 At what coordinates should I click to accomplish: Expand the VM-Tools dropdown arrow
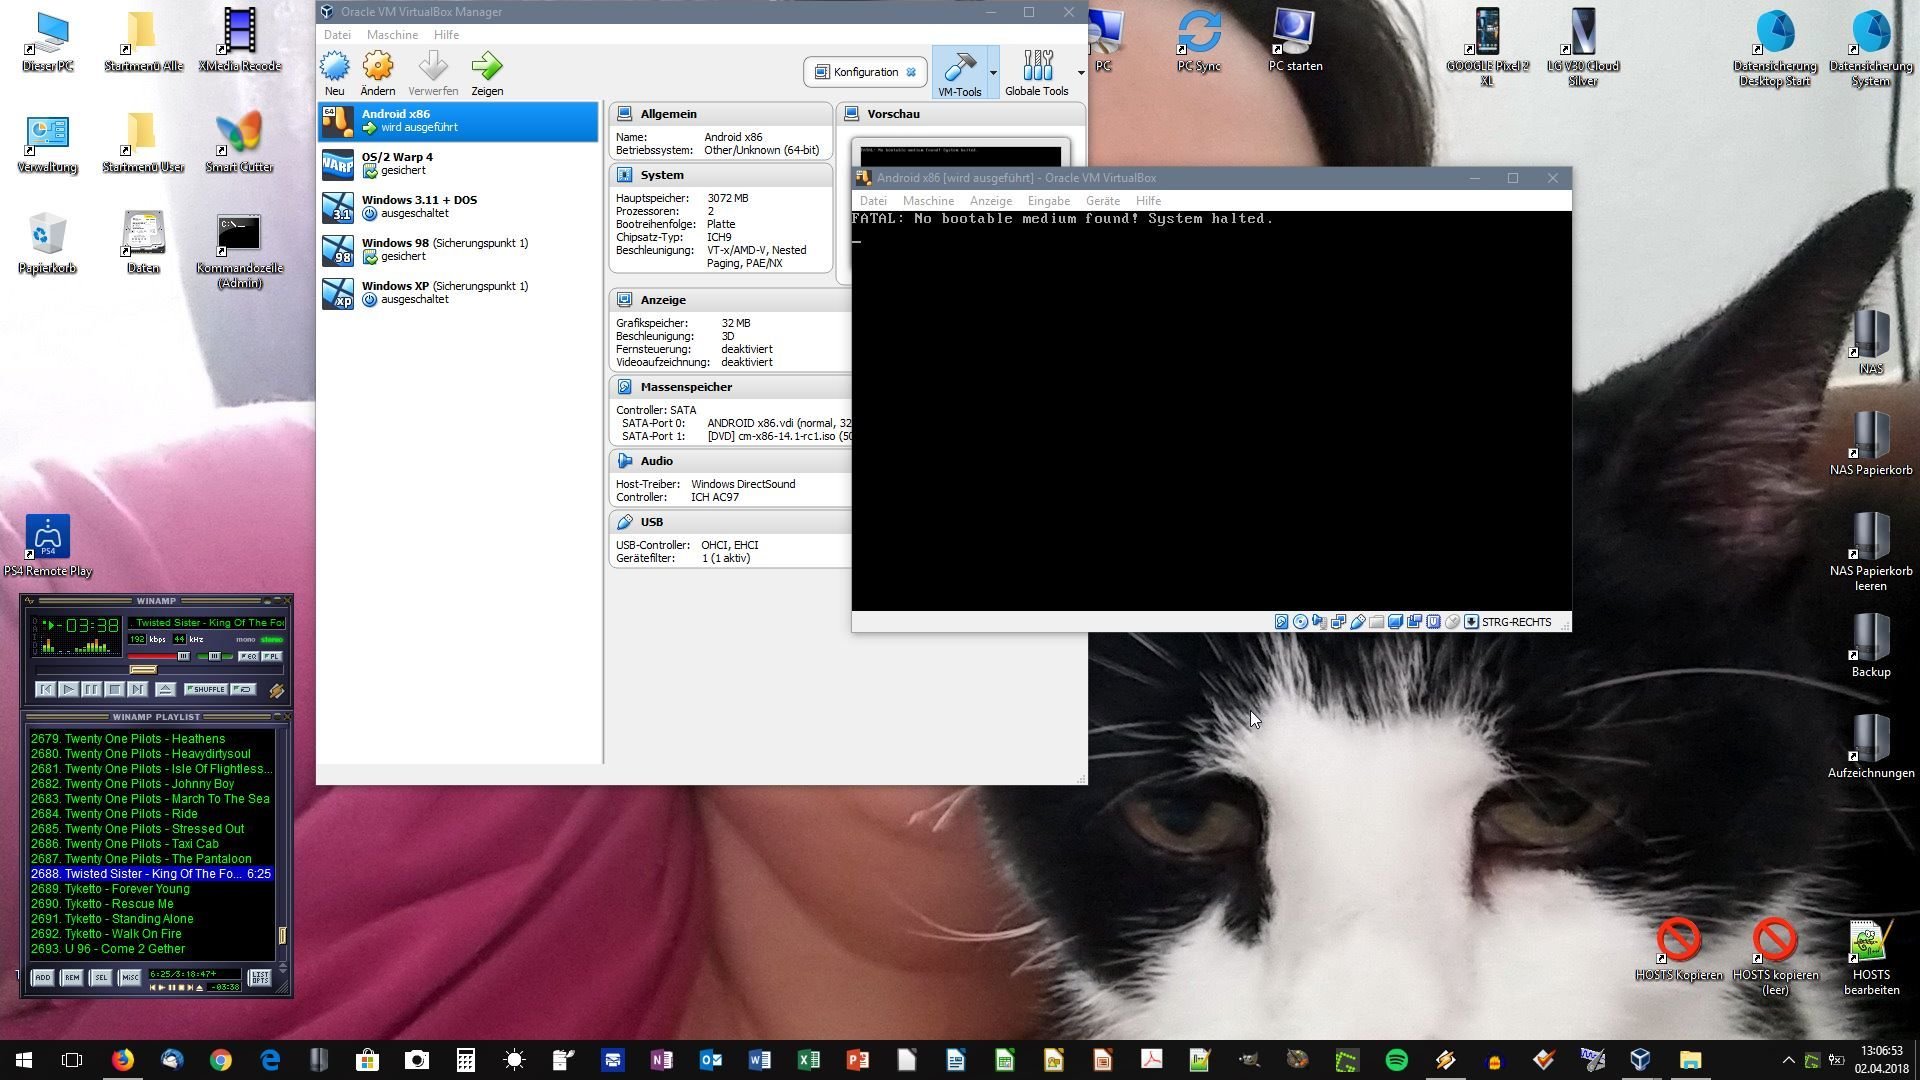(993, 73)
